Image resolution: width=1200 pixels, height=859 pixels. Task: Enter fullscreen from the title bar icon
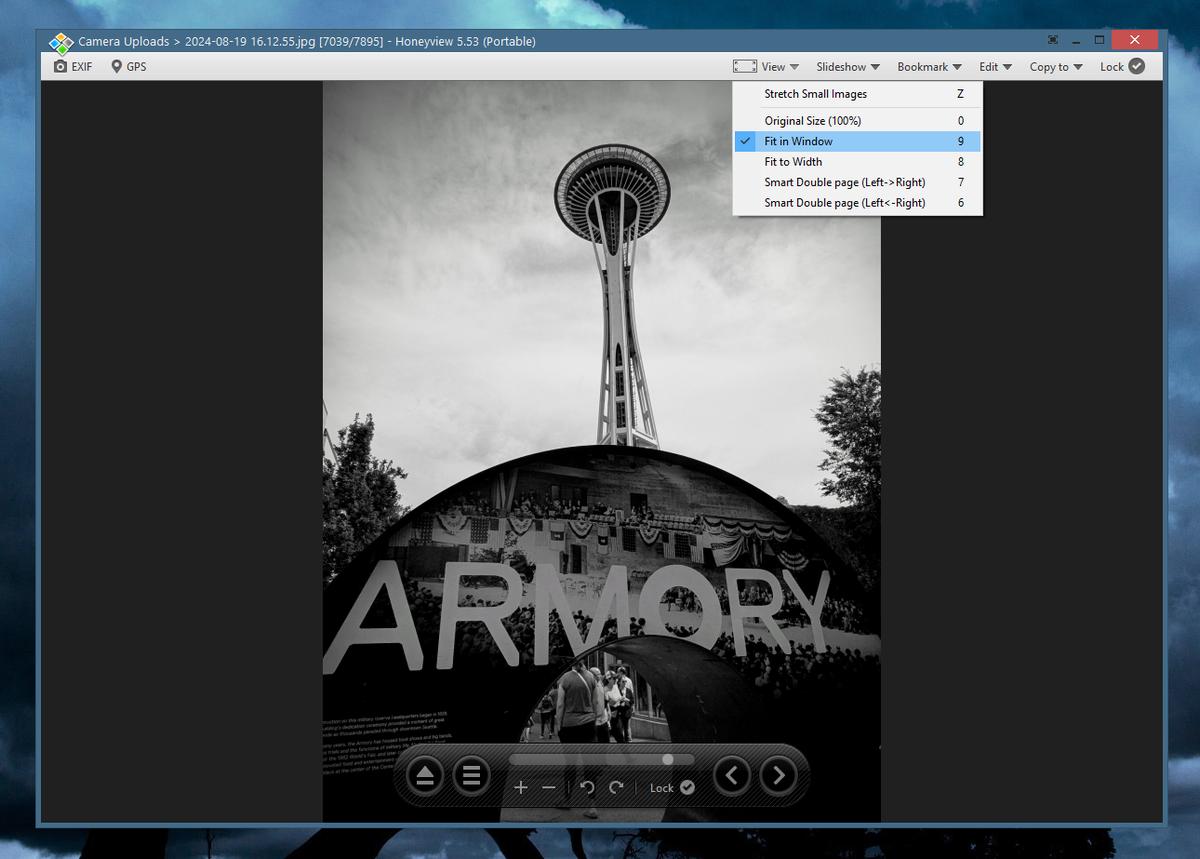pos(1053,41)
